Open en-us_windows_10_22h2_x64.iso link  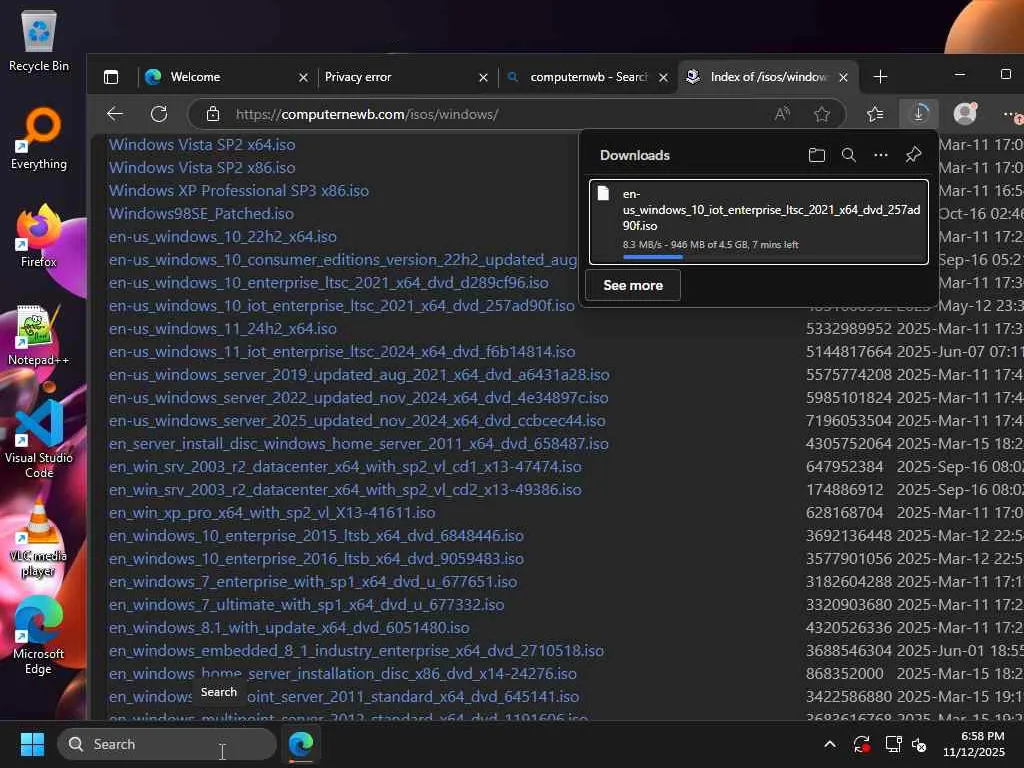pyautogui.click(x=223, y=236)
